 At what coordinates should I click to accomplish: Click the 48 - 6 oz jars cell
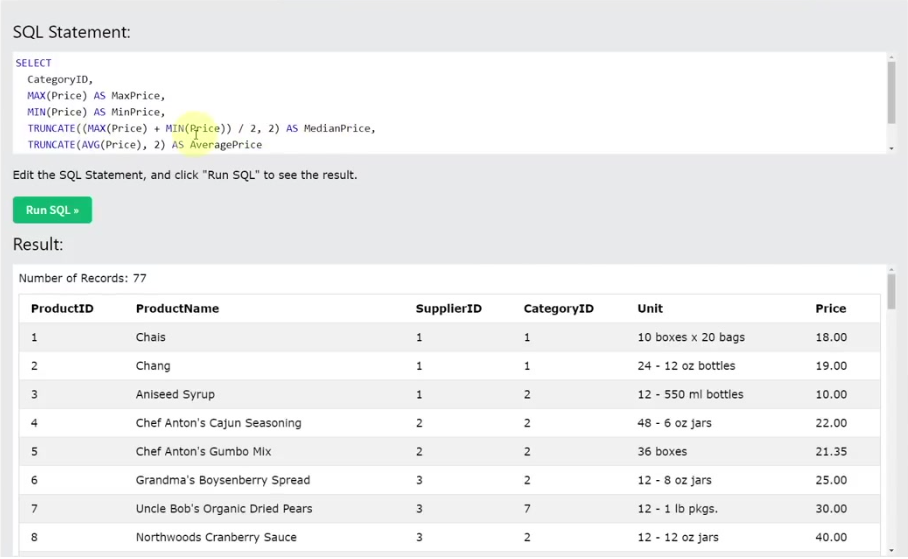[674, 423]
